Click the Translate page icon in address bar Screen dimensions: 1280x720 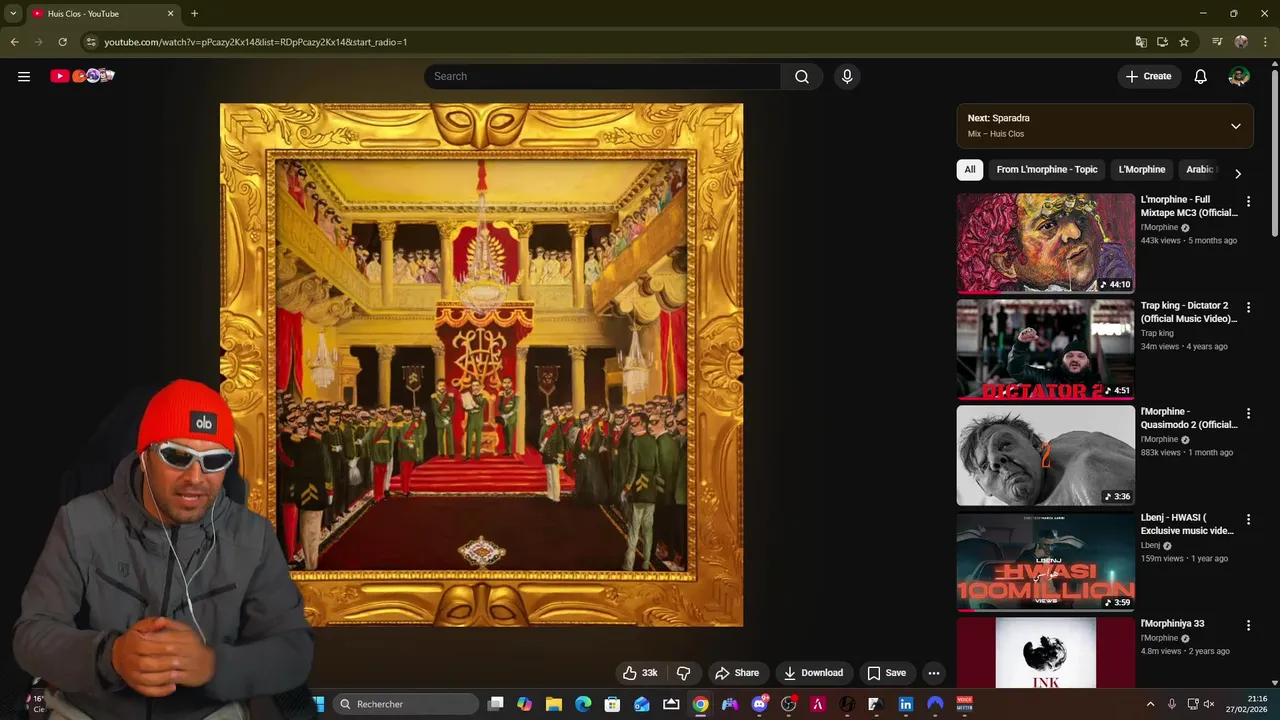(x=1141, y=42)
